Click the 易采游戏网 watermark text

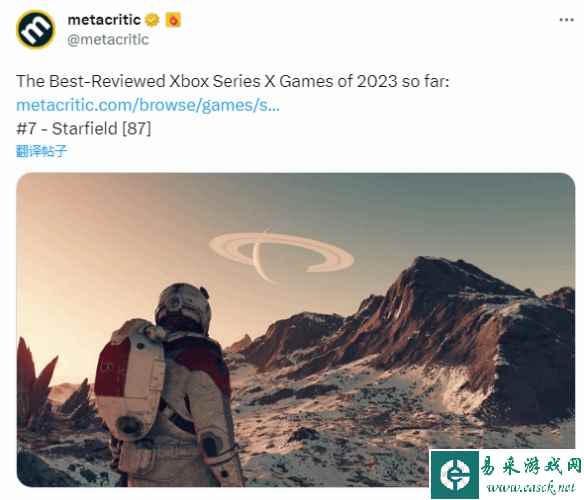530,465
